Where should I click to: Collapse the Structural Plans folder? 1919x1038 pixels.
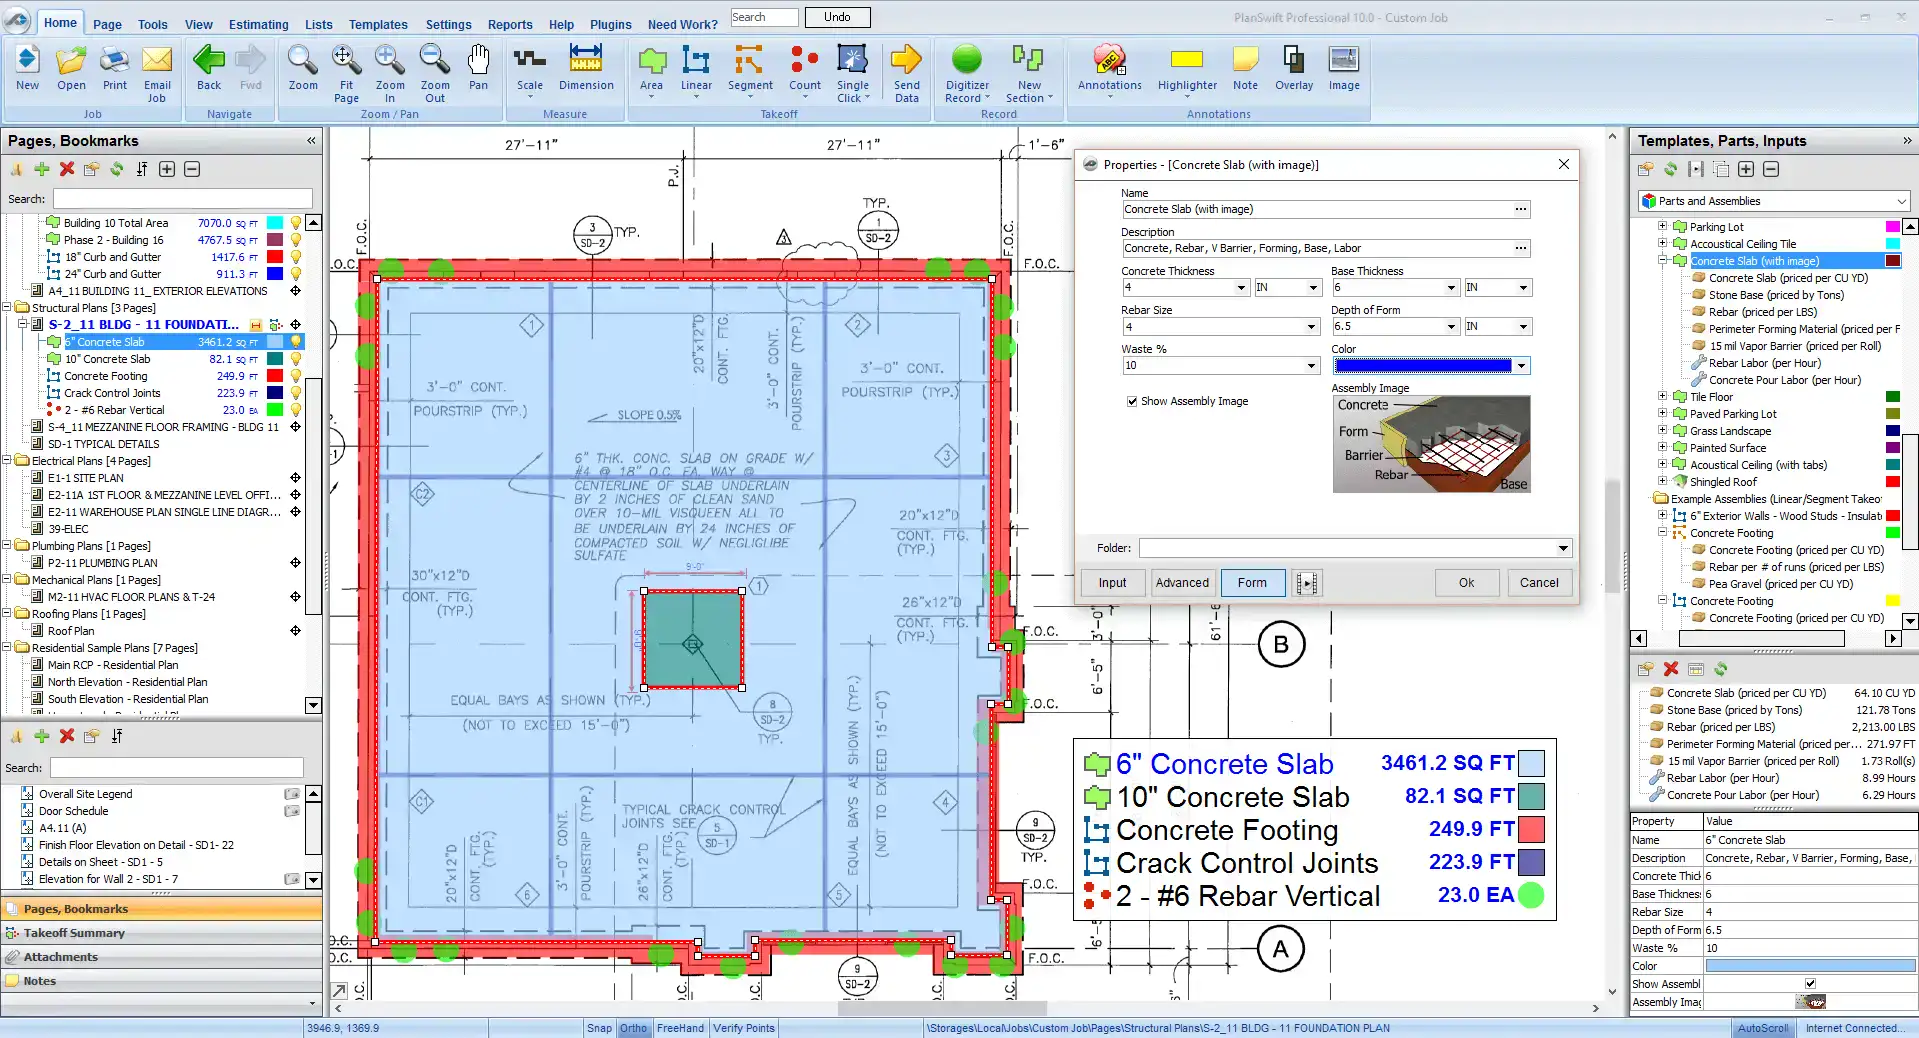pyautogui.click(x=7, y=308)
